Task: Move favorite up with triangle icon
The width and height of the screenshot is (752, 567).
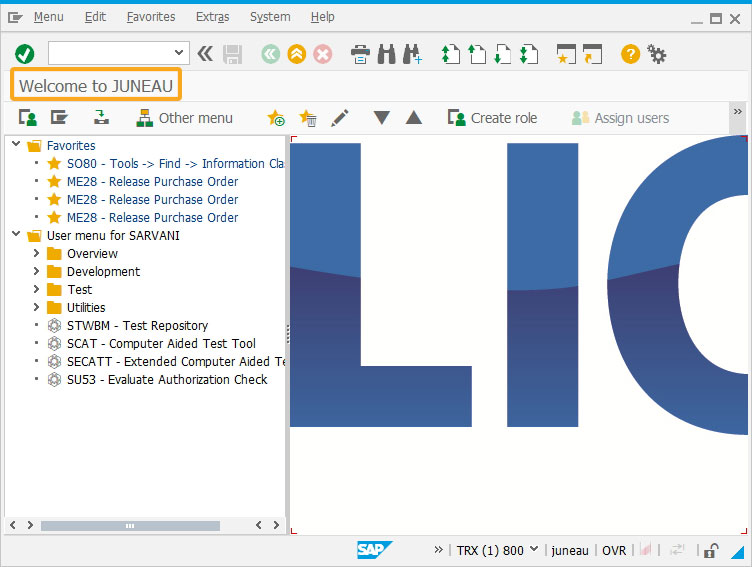Action: click(x=414, y=118)
